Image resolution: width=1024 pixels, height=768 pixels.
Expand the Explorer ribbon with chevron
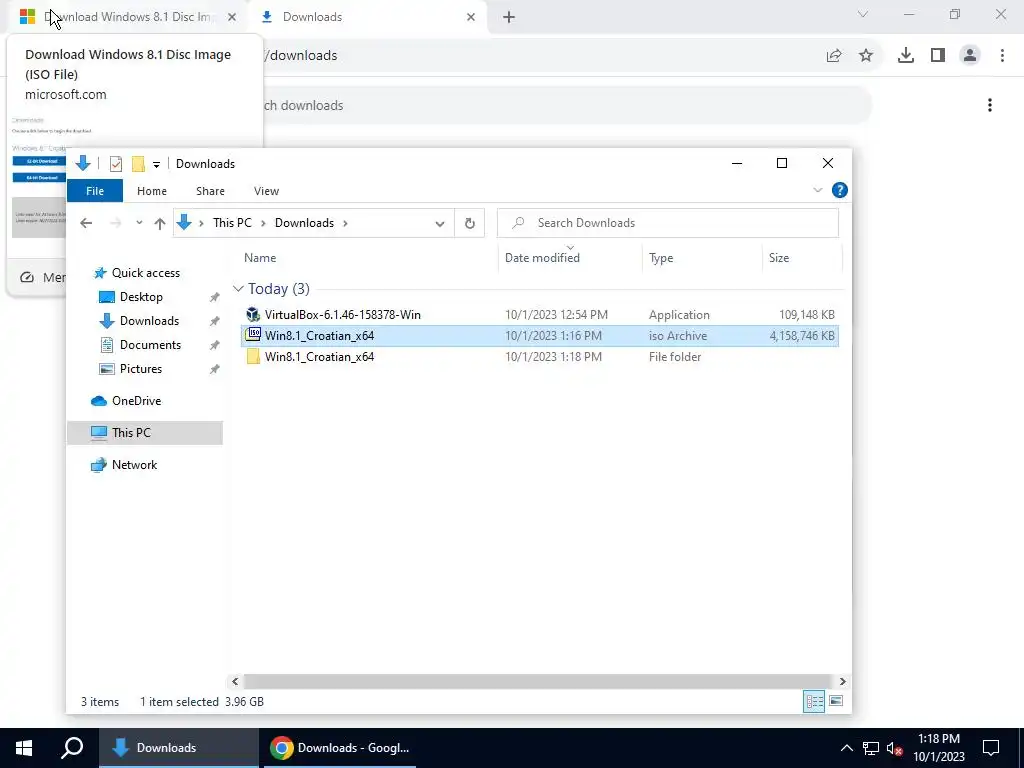(x=818, y=190)
